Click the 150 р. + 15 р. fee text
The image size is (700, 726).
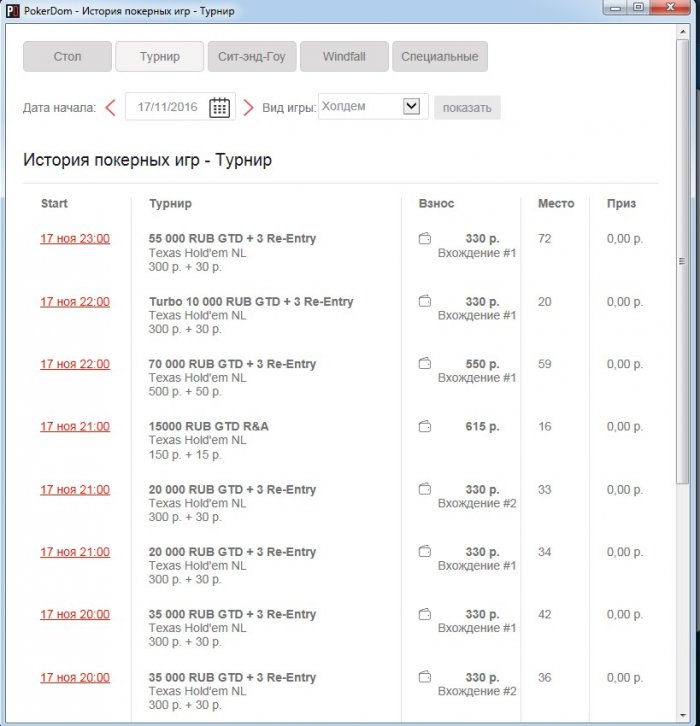click(x=185, y=455)
